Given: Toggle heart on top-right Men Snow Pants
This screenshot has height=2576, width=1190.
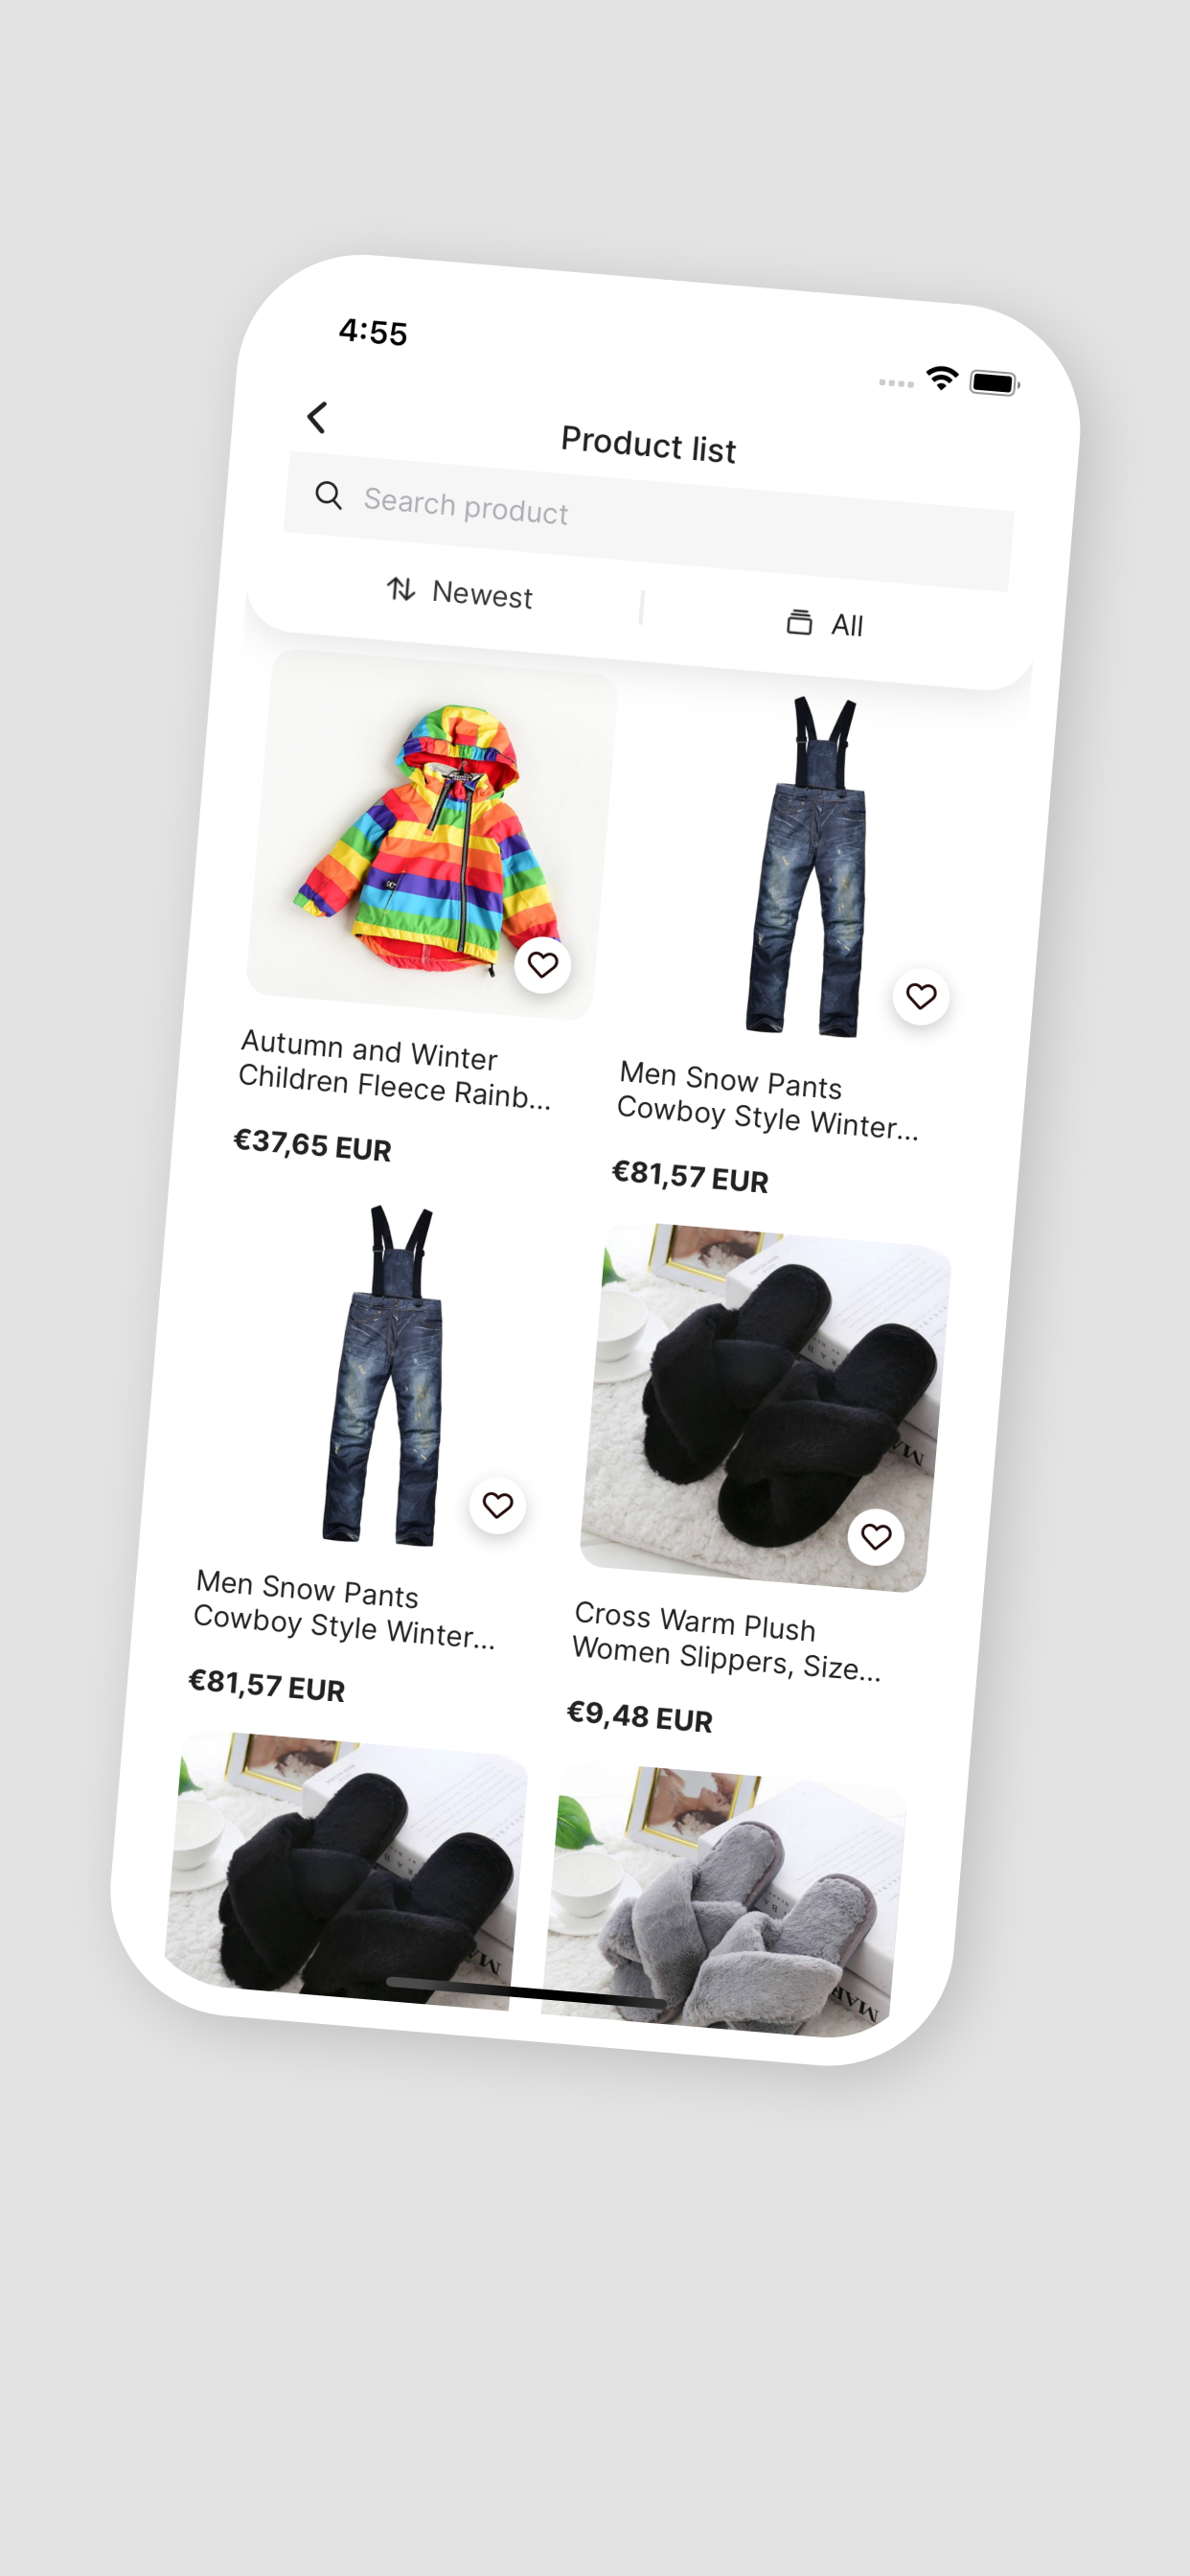Looking at the screenshot, I should (x=921, y=996).
